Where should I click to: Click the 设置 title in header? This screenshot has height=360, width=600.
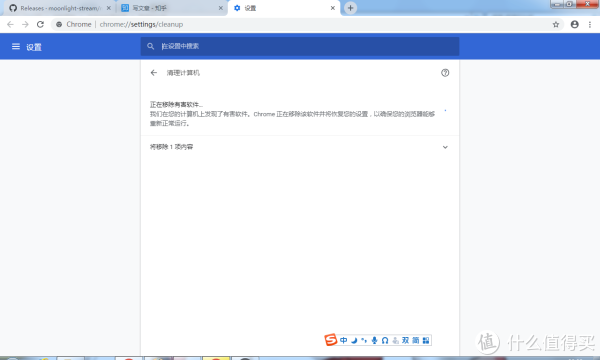click(34, 47)
